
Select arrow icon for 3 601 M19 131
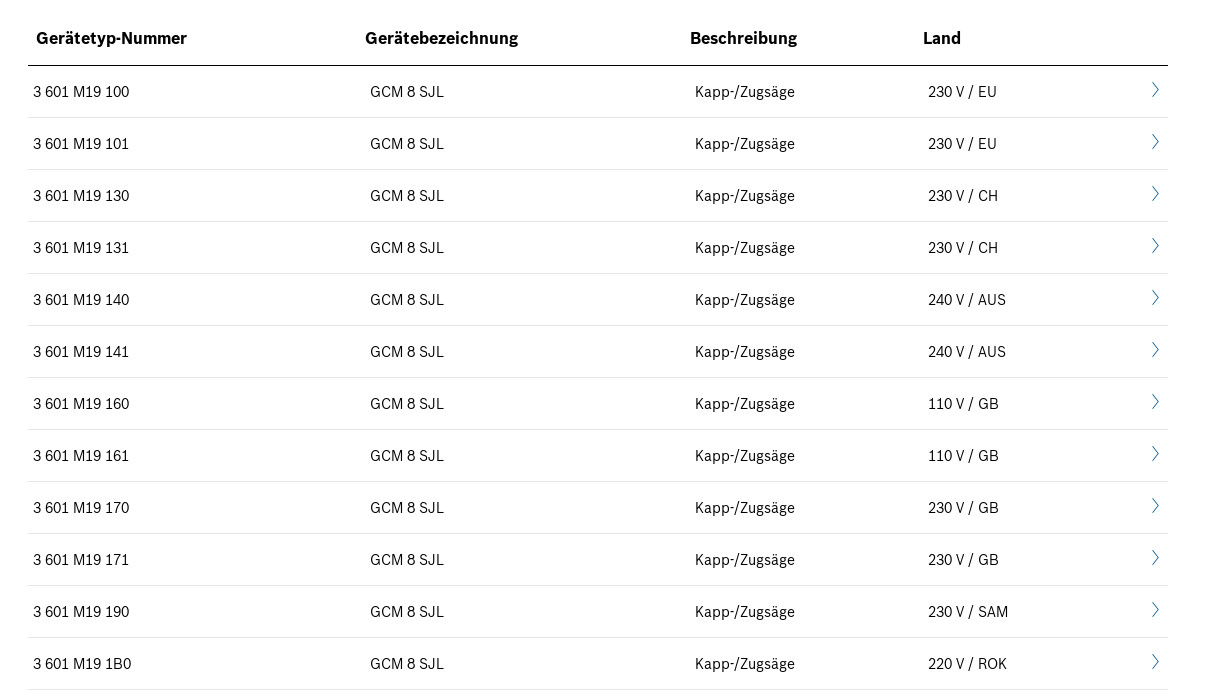pyautogui.click(x=1155, y=246)
